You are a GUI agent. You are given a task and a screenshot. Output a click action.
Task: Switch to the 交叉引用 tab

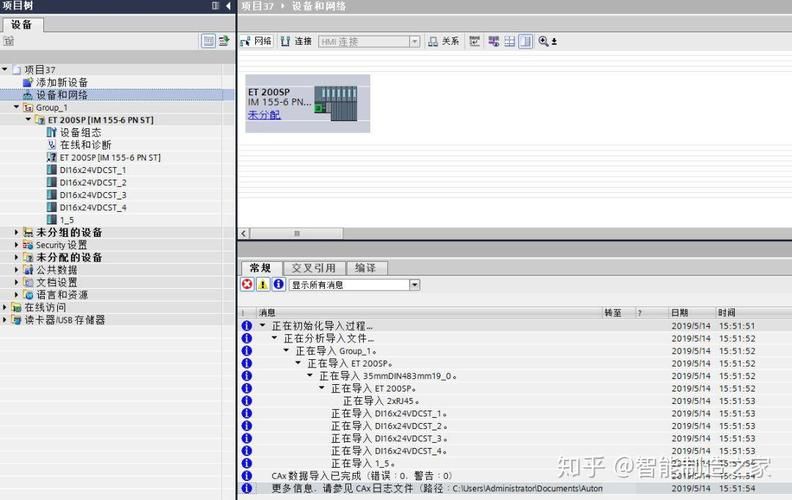pyautogui.click(x=314, y=268)
